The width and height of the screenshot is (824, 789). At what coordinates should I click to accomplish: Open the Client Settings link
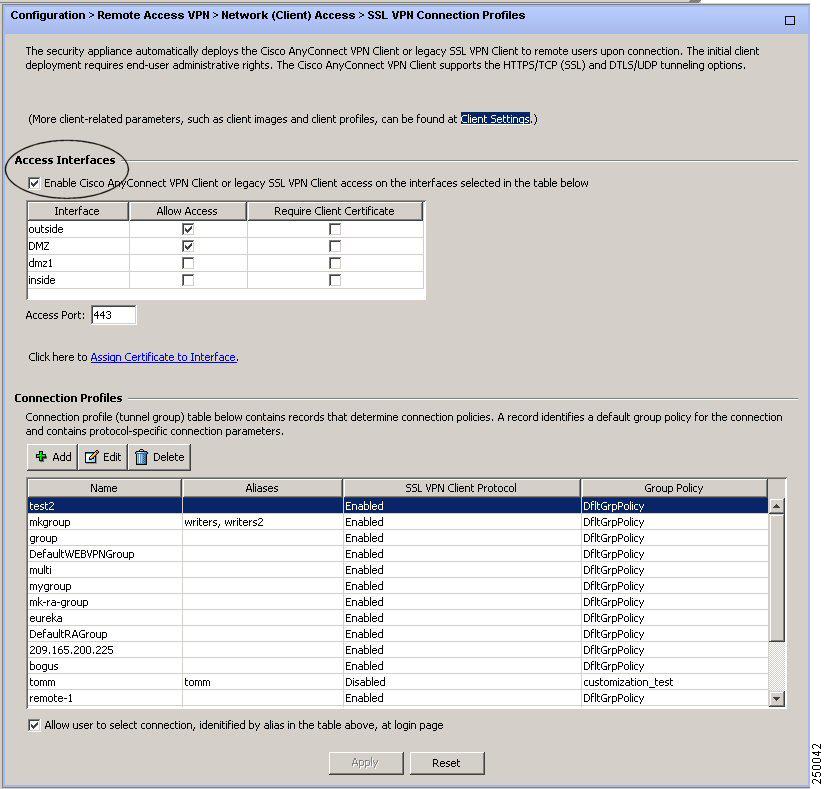[495, 119]
